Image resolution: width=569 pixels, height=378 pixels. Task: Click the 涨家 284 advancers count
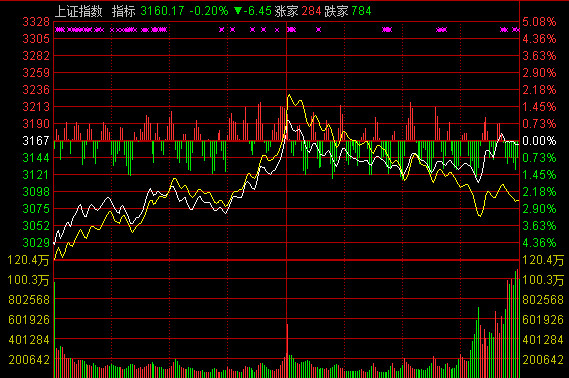298,11
